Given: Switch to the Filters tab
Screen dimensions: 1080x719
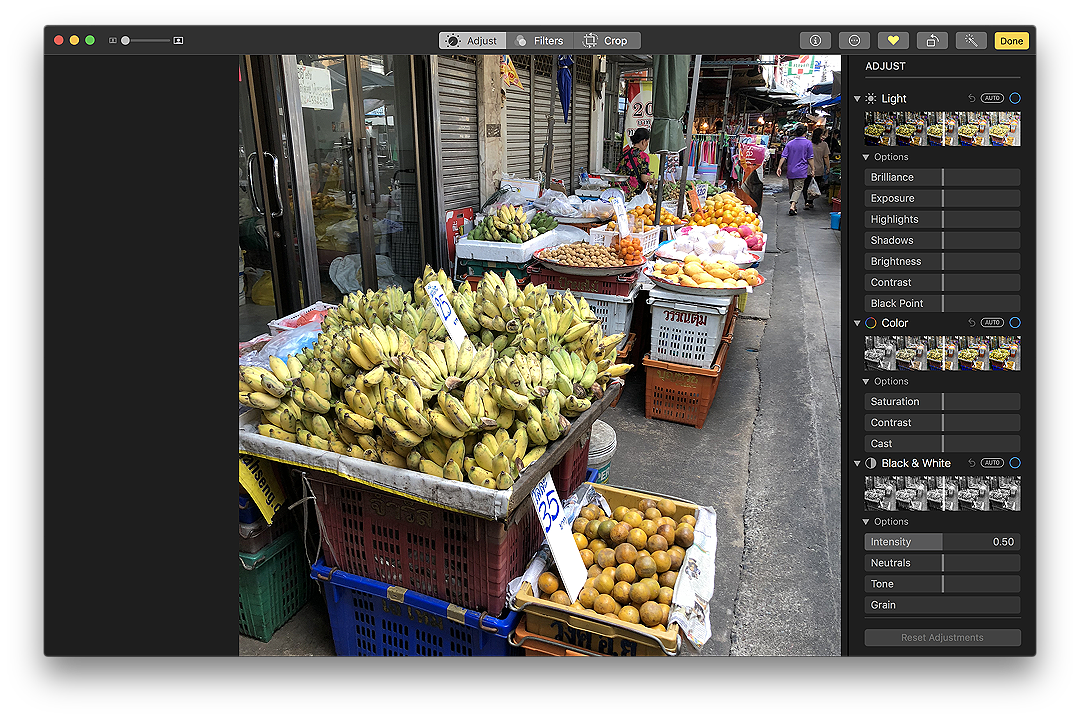Looking at the screenshot, I should 540,41.
